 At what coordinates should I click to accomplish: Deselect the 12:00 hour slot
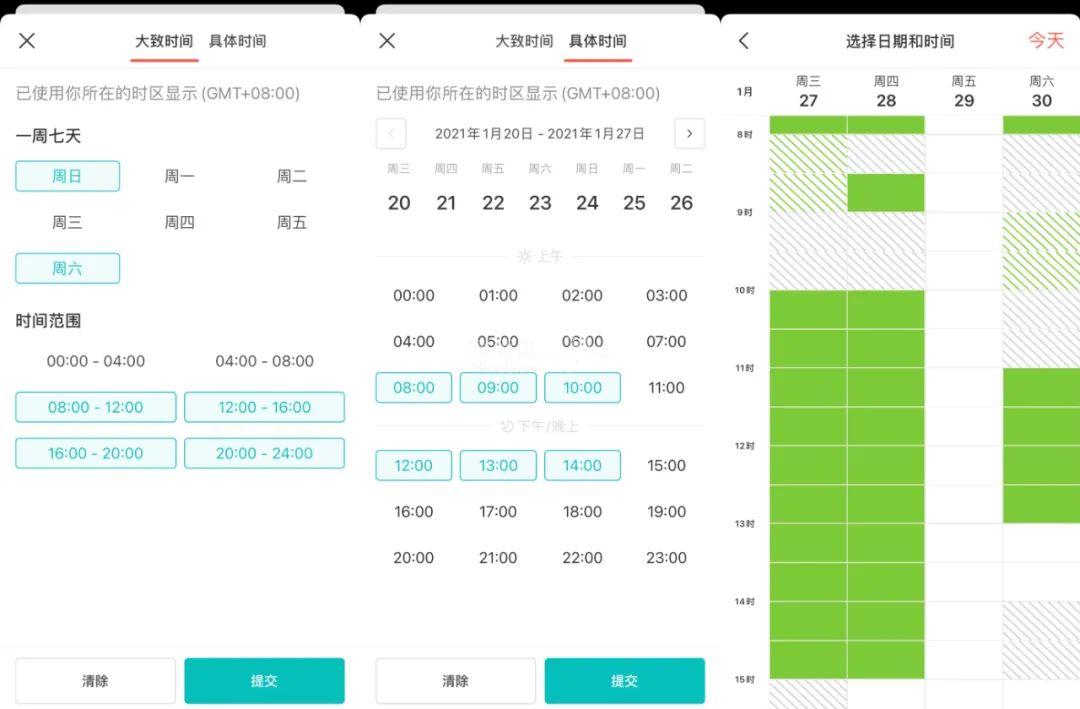[x=414, y=465]
